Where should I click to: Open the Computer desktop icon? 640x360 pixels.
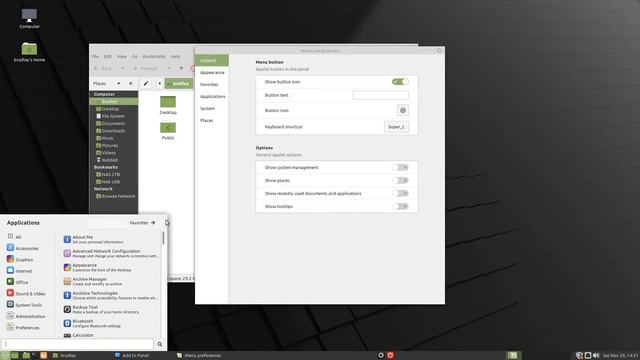pos(29,19)
